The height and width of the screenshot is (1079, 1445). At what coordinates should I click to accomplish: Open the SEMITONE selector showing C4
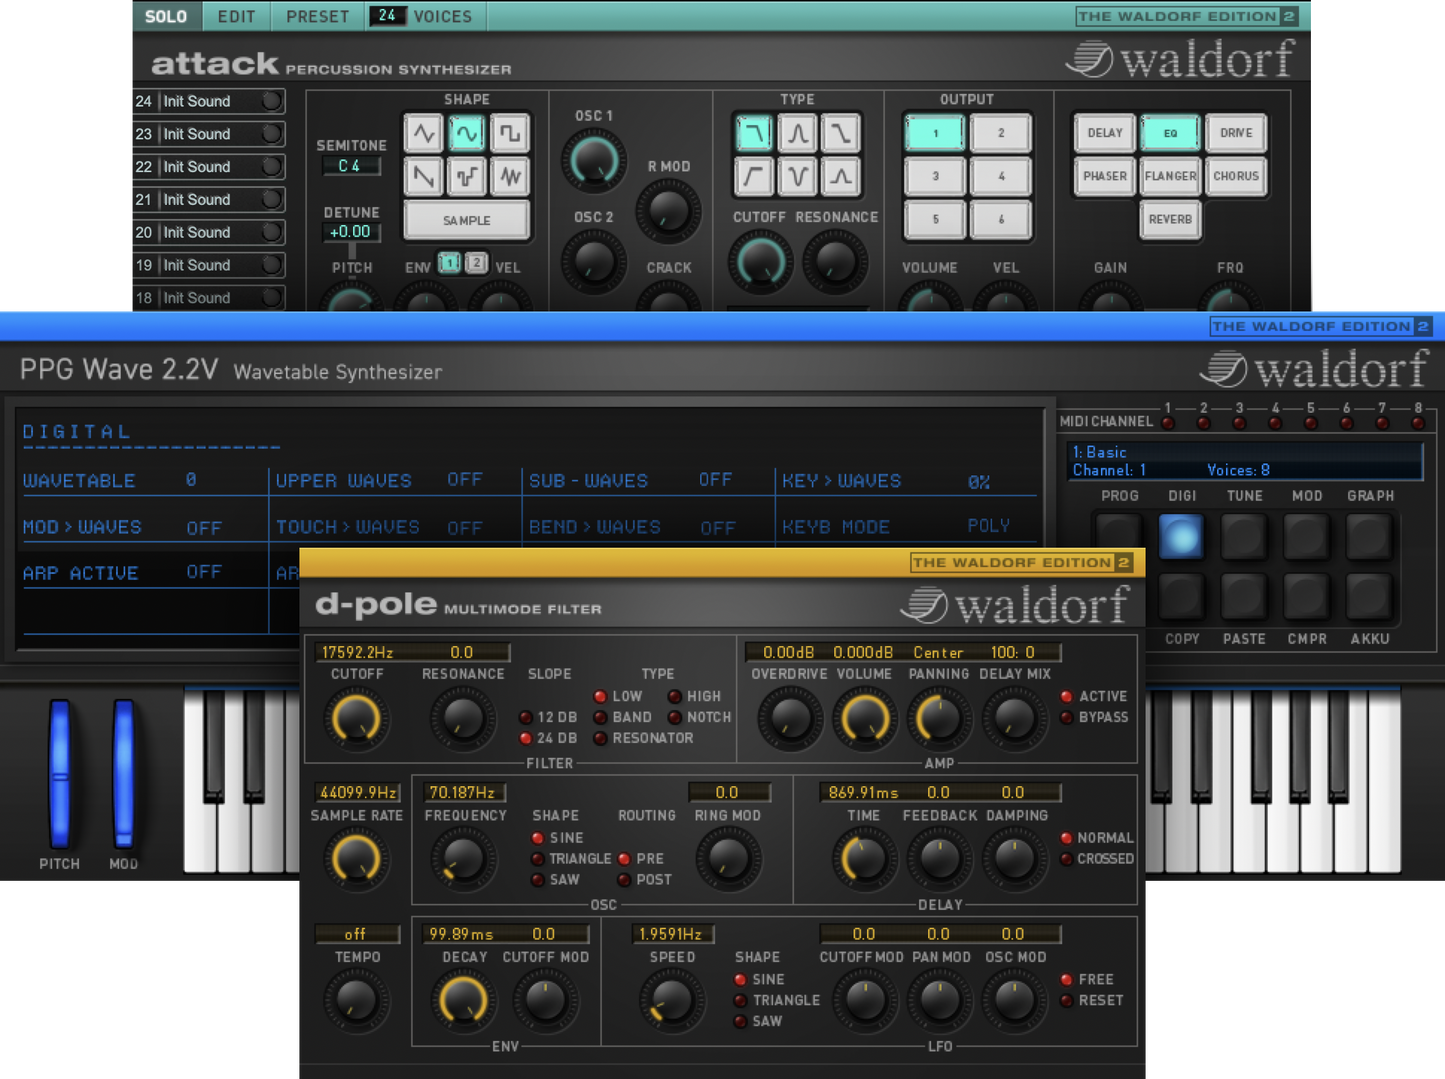(x=352, y=166)
